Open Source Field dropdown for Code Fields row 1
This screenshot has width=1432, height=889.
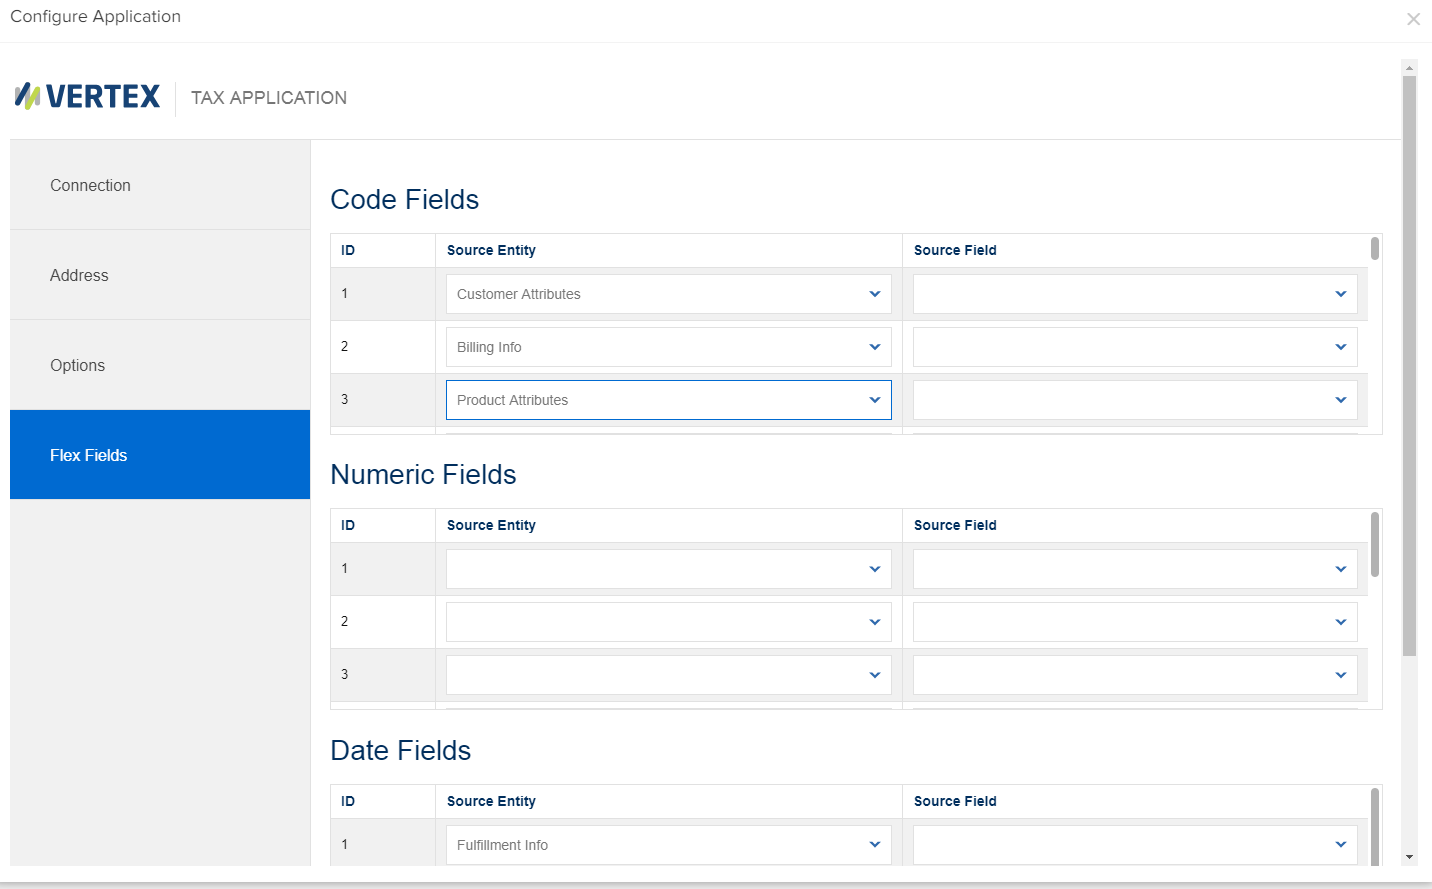tap(1340, 293)
